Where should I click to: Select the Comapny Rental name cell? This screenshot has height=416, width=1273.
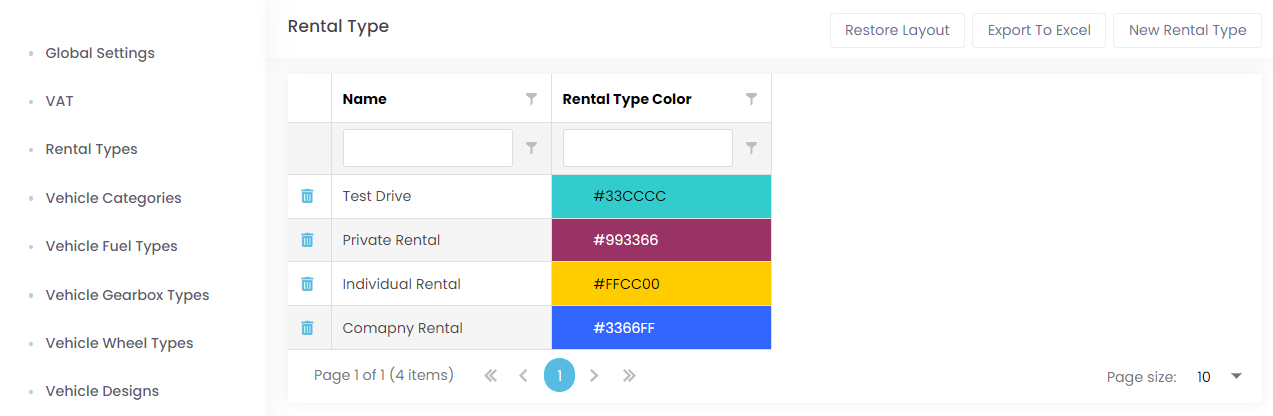[441, 328]
